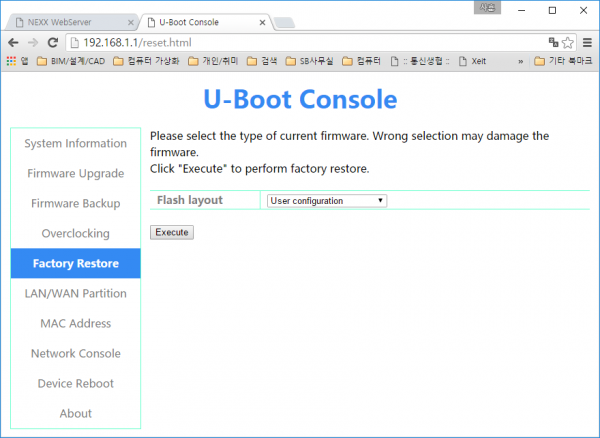Open the BIM/설계/CAD bookmark folder
600x438 pixels.
(71, 61)
